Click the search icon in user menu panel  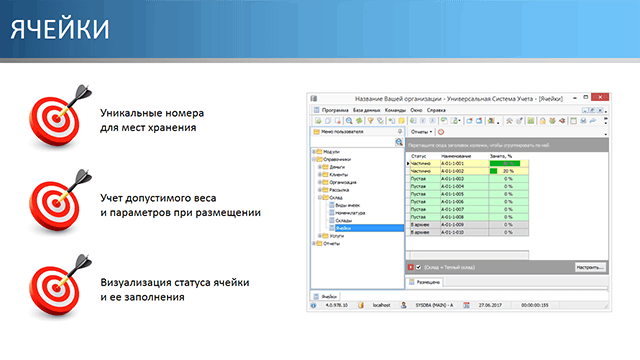coord(399,142)
